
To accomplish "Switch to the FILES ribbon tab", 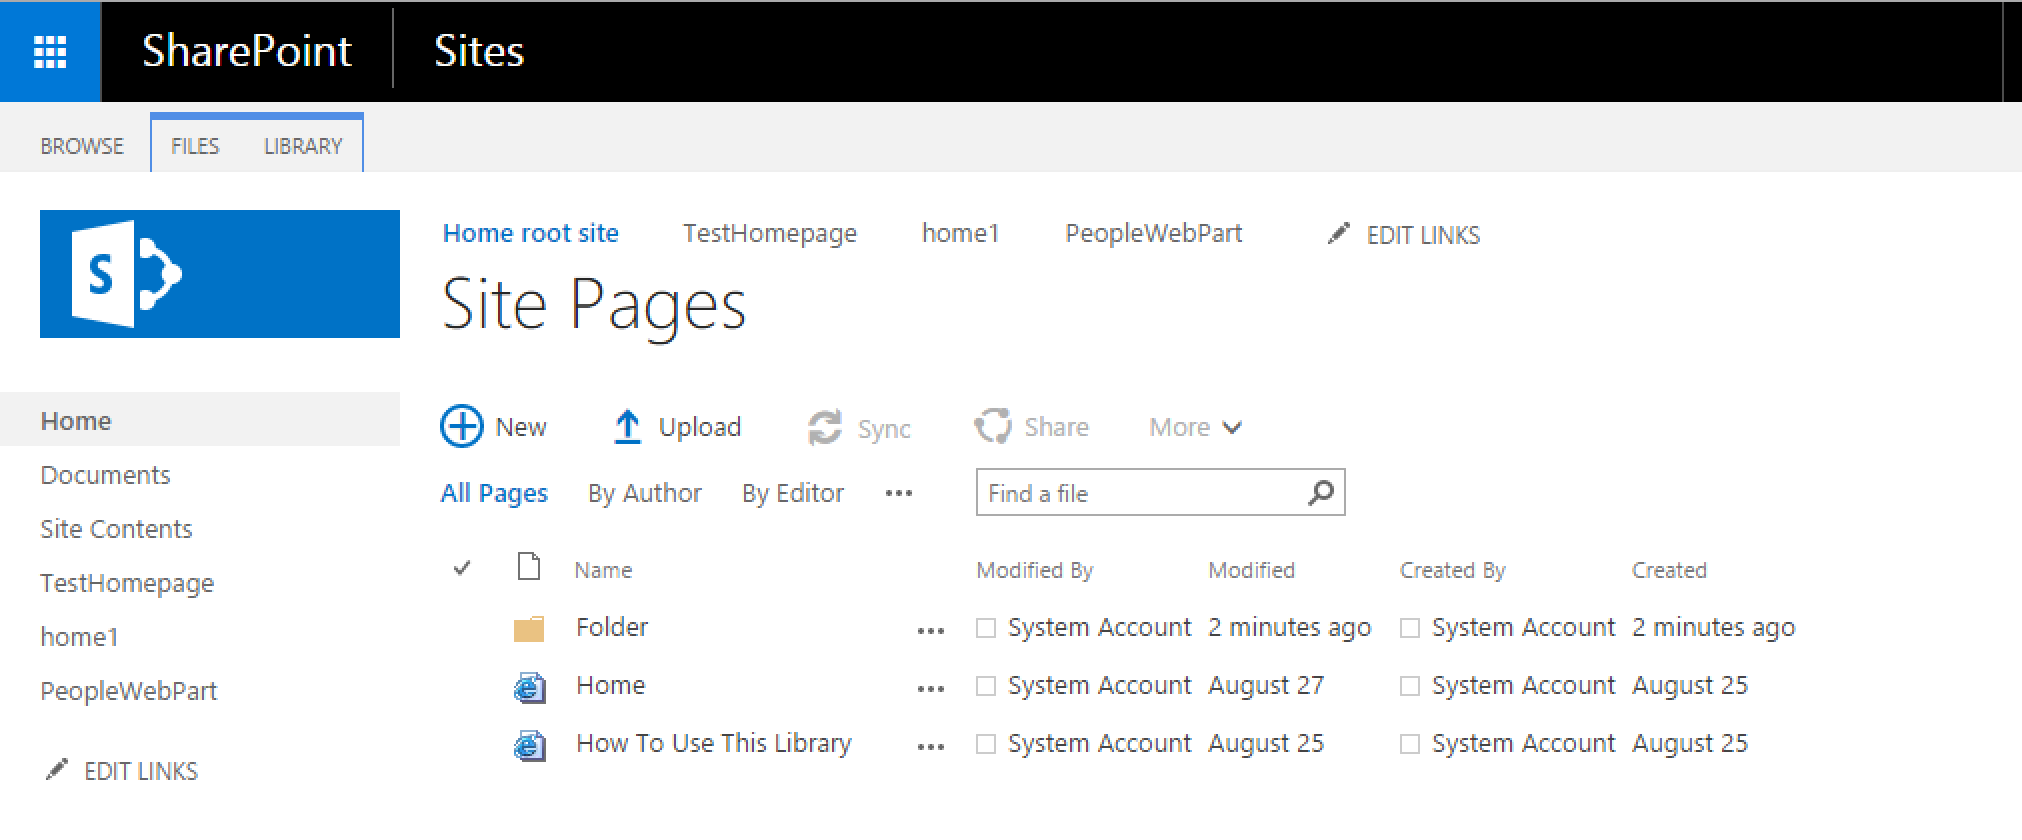I will click(195, 146).
